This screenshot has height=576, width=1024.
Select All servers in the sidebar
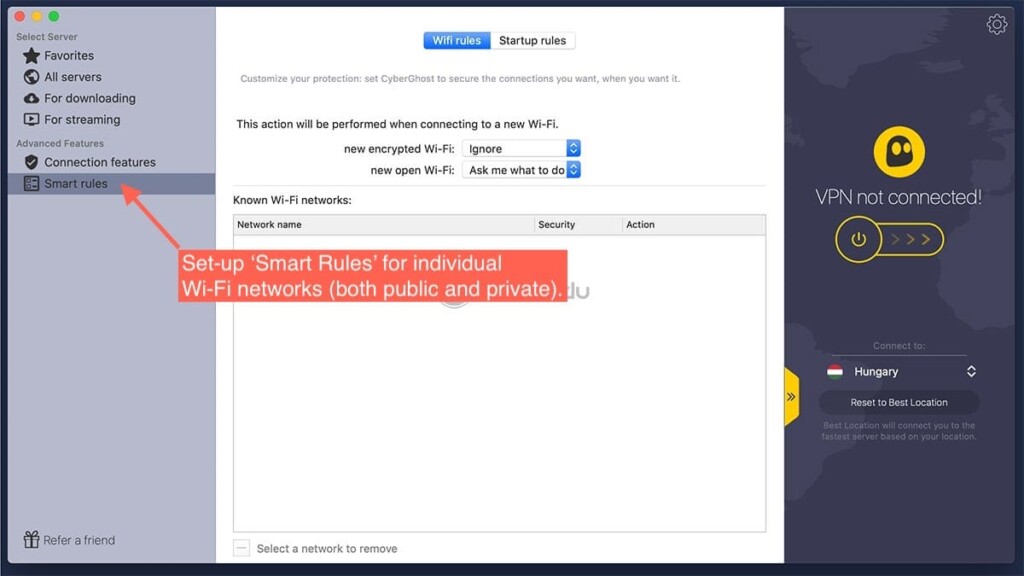tap(111, 77)
